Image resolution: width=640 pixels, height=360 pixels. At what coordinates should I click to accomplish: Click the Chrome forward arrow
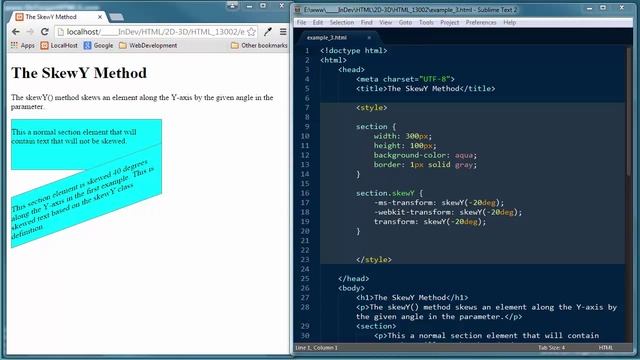pyautogui.click(x=30, y=31)
